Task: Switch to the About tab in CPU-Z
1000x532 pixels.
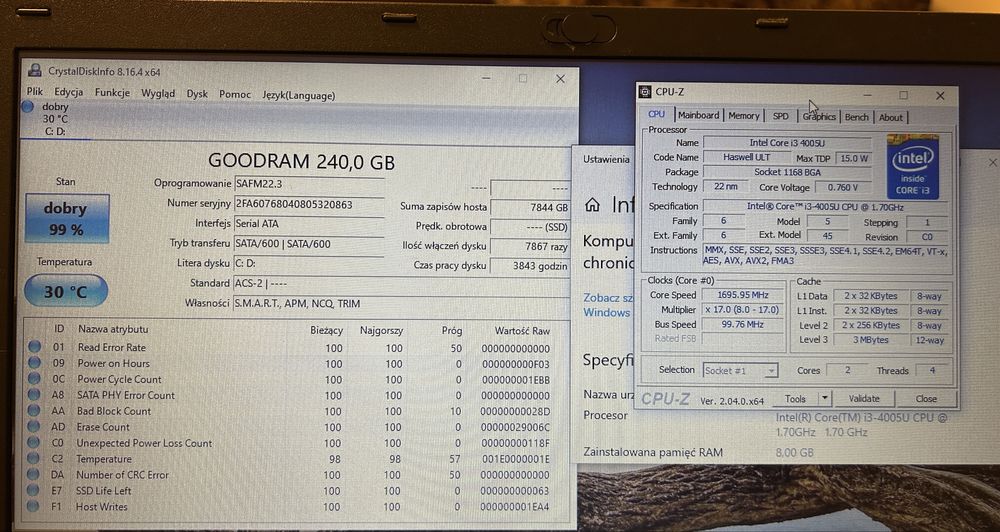Action: (x=890, y=117)
